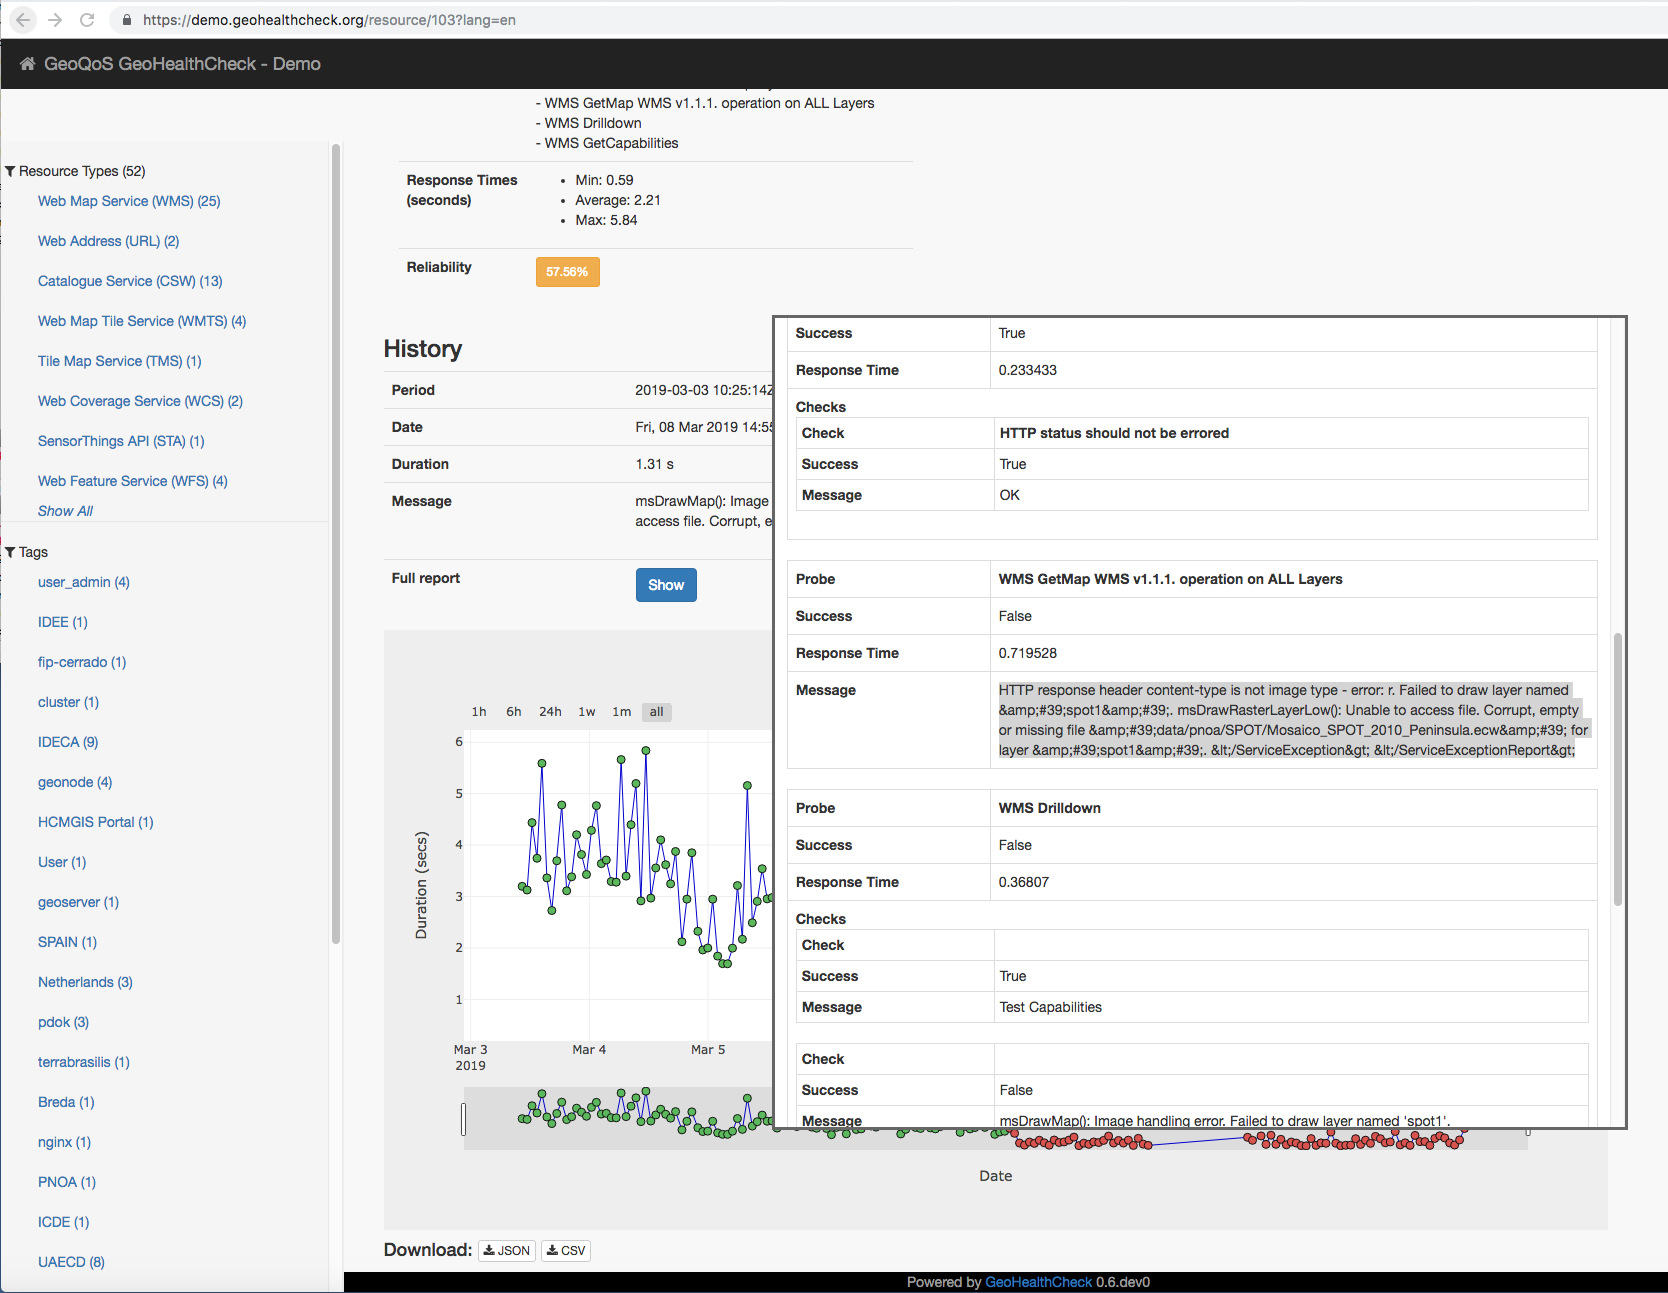Filter by the IDECA tag
Image resolution: width=1668 pixels, height=1293 pixels.
point(68,742)
